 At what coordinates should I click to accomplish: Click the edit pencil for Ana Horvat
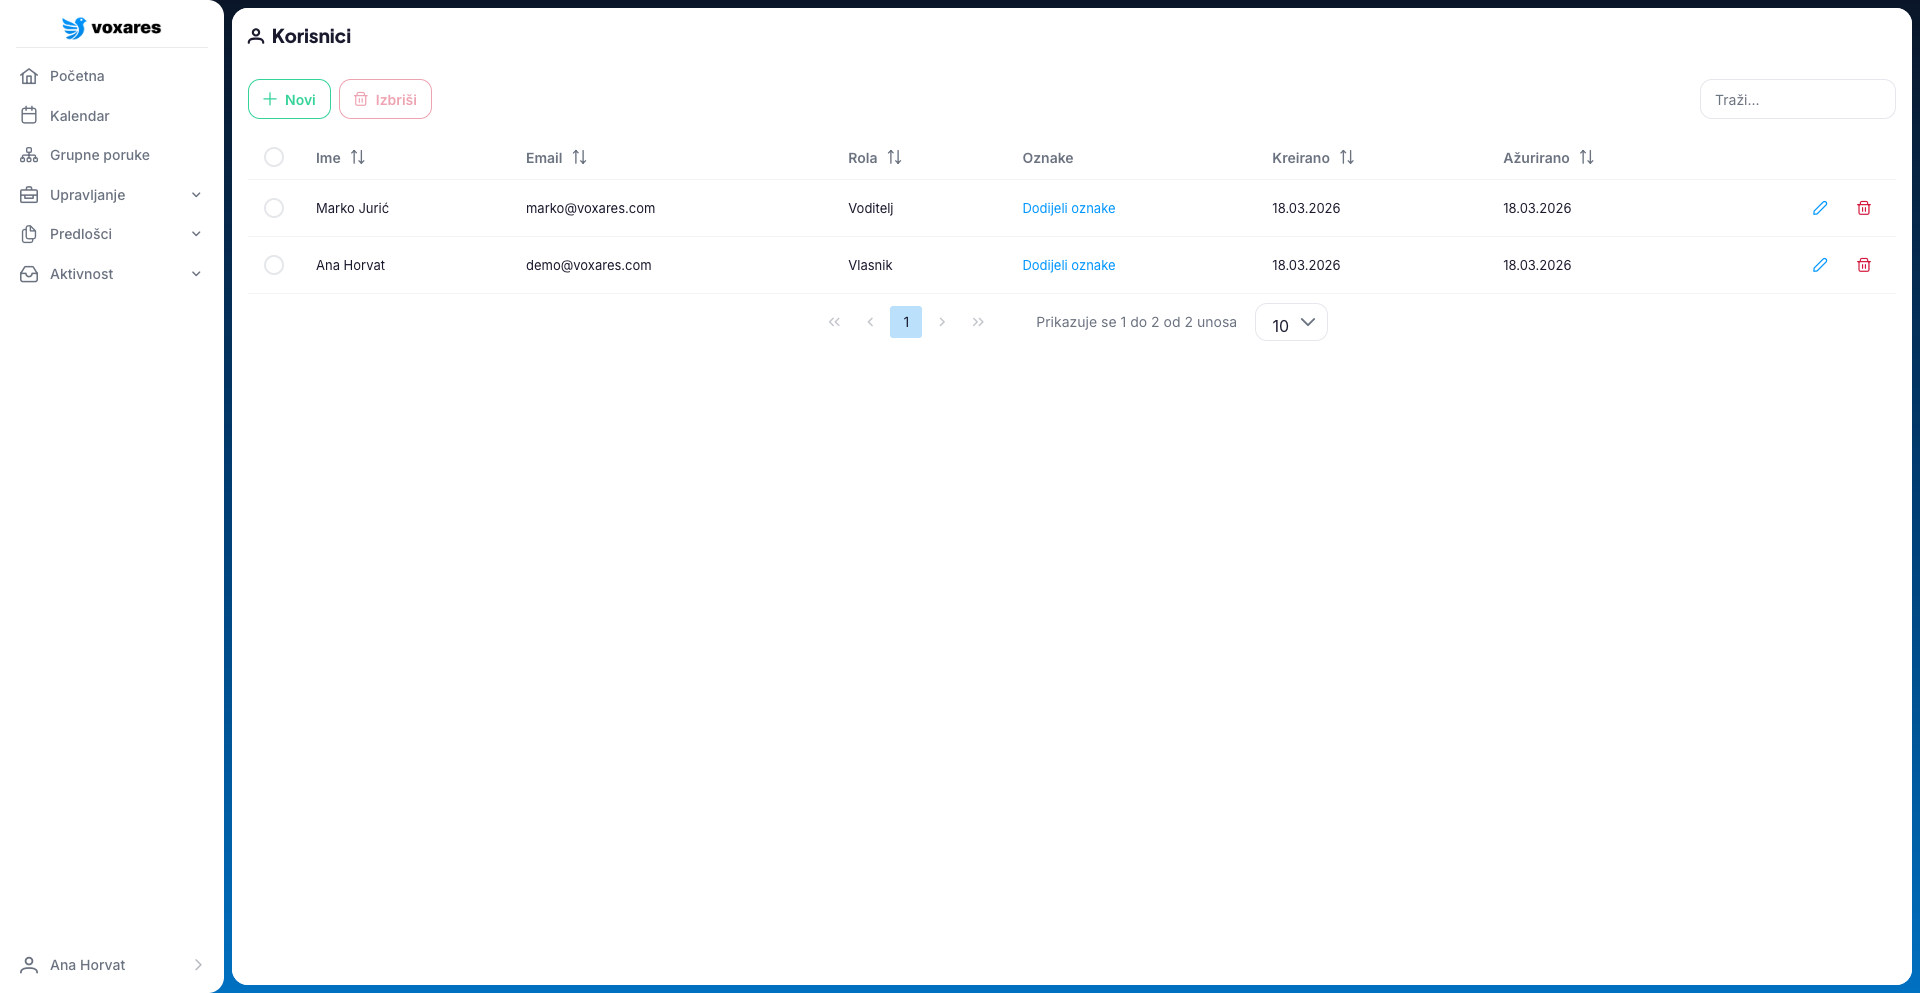click(1819, 265)
